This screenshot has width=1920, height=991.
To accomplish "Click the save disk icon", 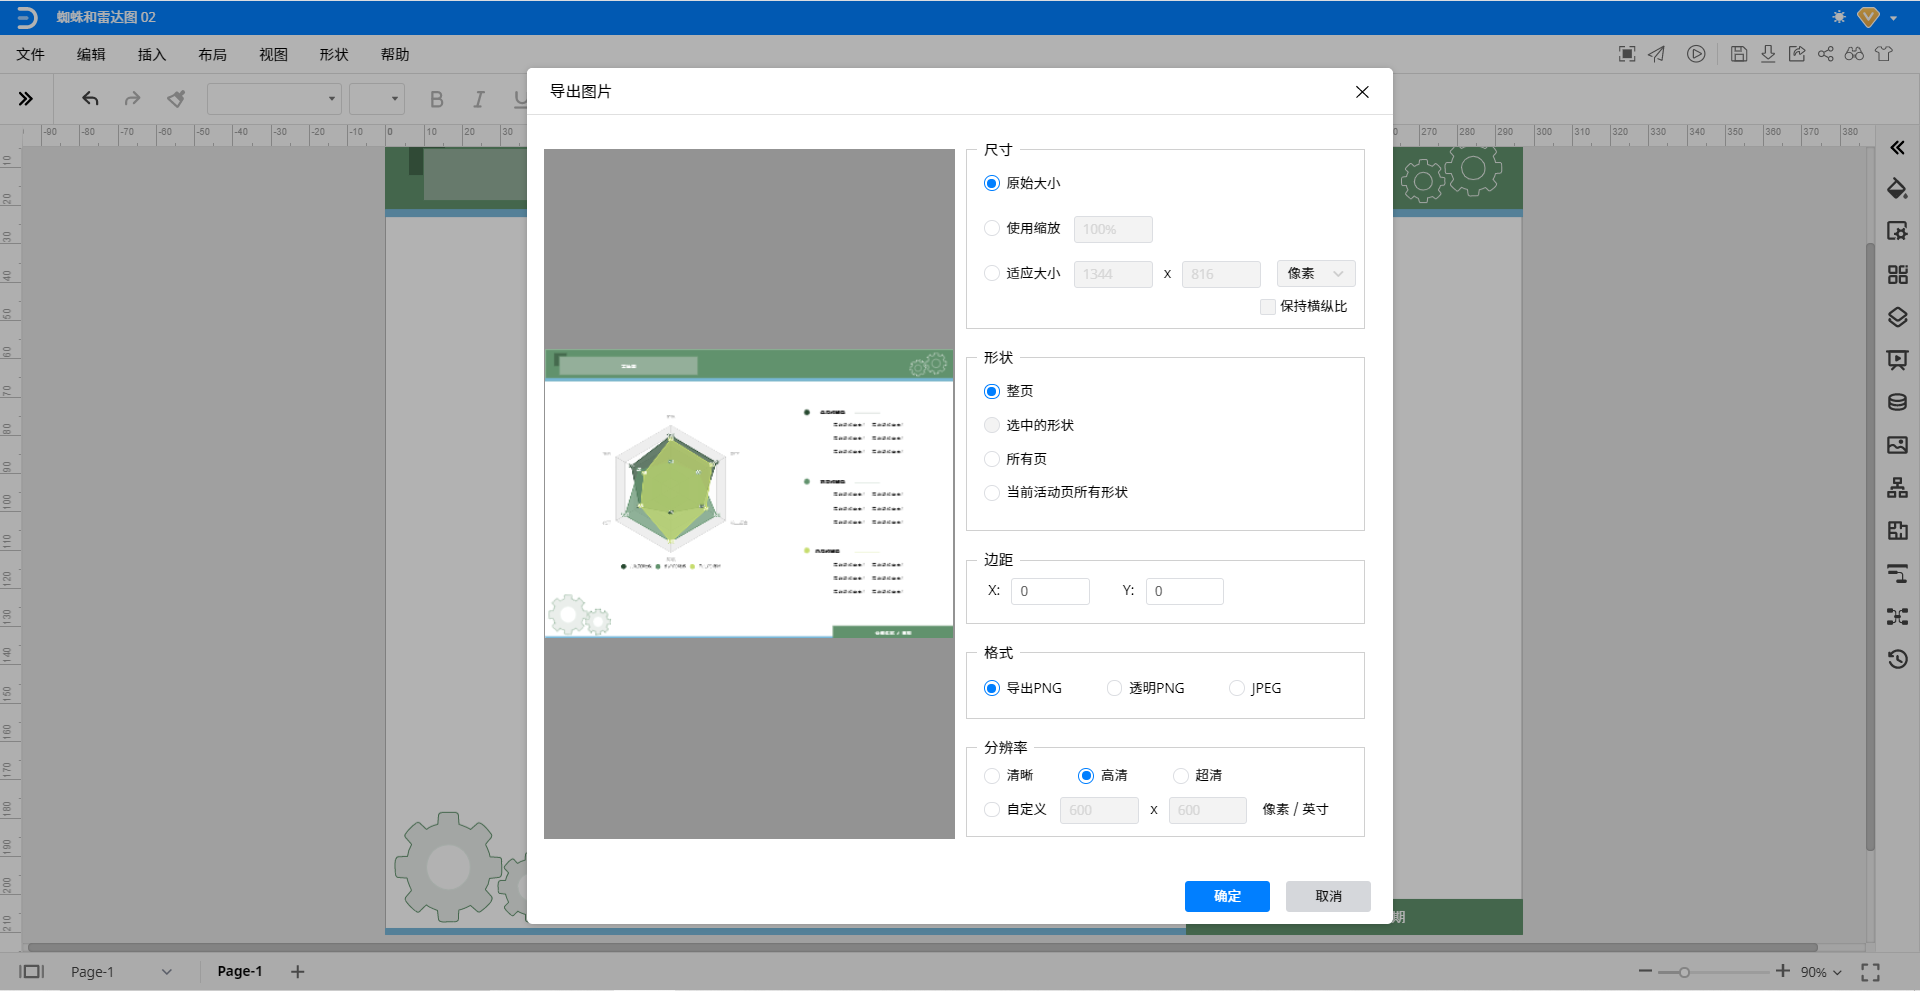I will [1739, 54].
